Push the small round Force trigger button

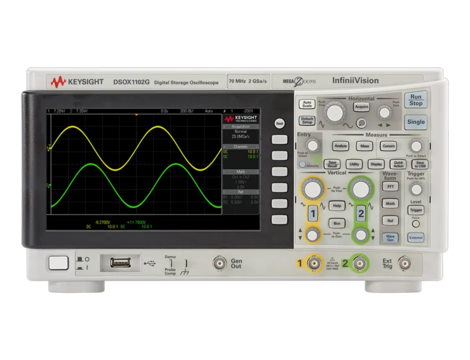pyautogui.click(x=416, y=224)
